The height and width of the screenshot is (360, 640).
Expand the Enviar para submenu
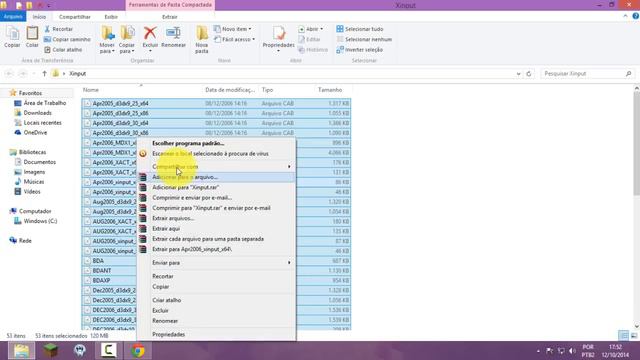click(x=216, y=262)
